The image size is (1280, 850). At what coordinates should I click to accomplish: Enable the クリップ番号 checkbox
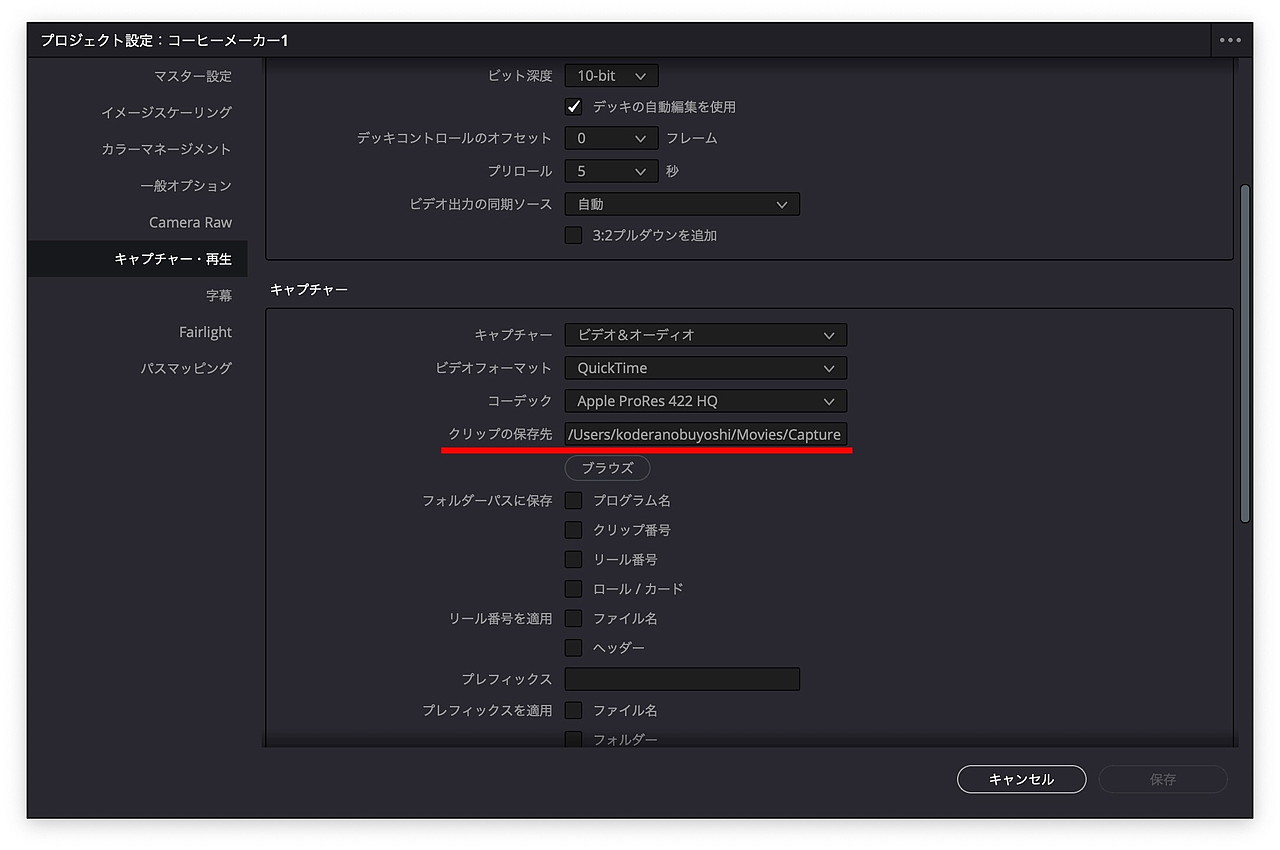(573, 530)
